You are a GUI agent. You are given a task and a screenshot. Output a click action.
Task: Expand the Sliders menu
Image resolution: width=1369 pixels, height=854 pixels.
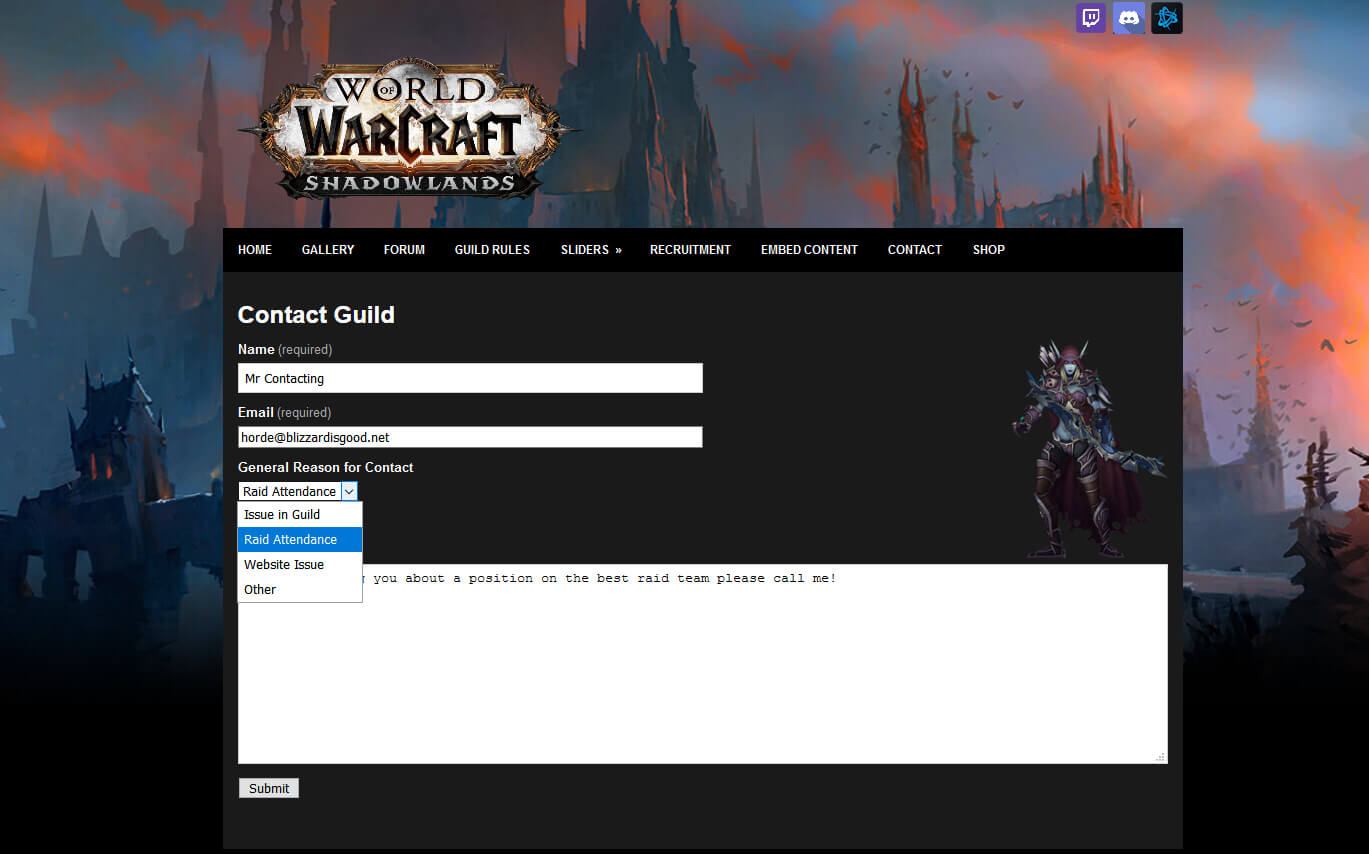click(591, 250)
